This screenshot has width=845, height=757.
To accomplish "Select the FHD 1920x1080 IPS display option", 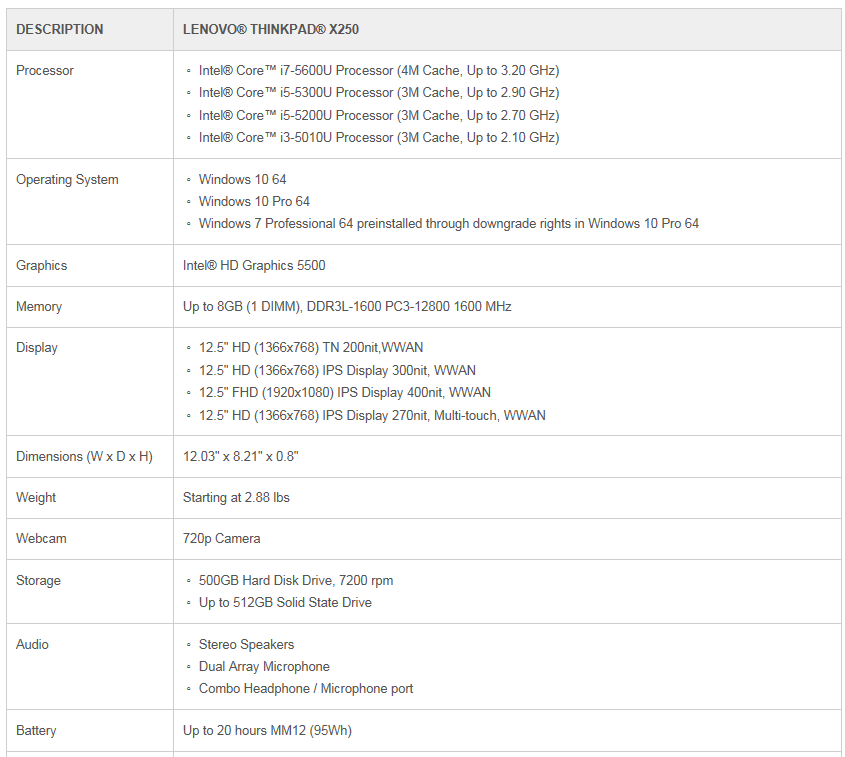I will click(x=345, y=392).
